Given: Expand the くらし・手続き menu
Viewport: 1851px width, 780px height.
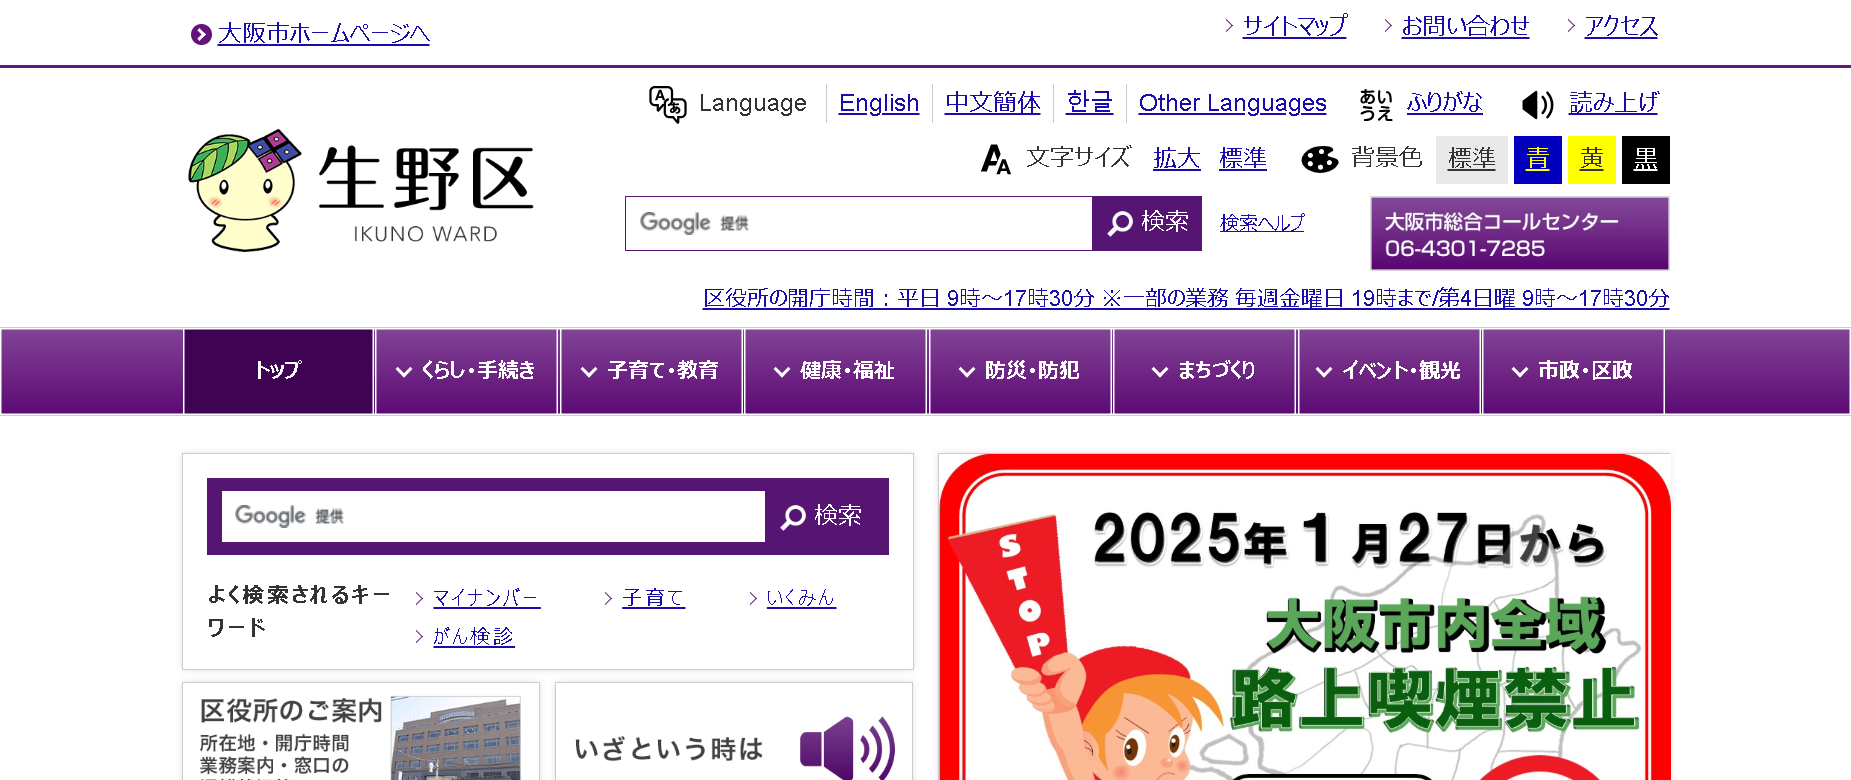Looking at the screenshot, I should pyautogui.click(x=466, y=371).
